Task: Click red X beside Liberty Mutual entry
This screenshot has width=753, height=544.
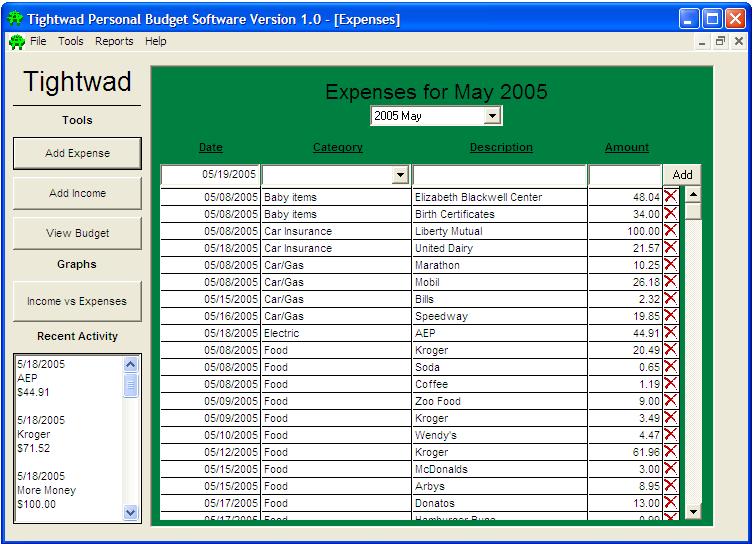Action: [670, 231]
